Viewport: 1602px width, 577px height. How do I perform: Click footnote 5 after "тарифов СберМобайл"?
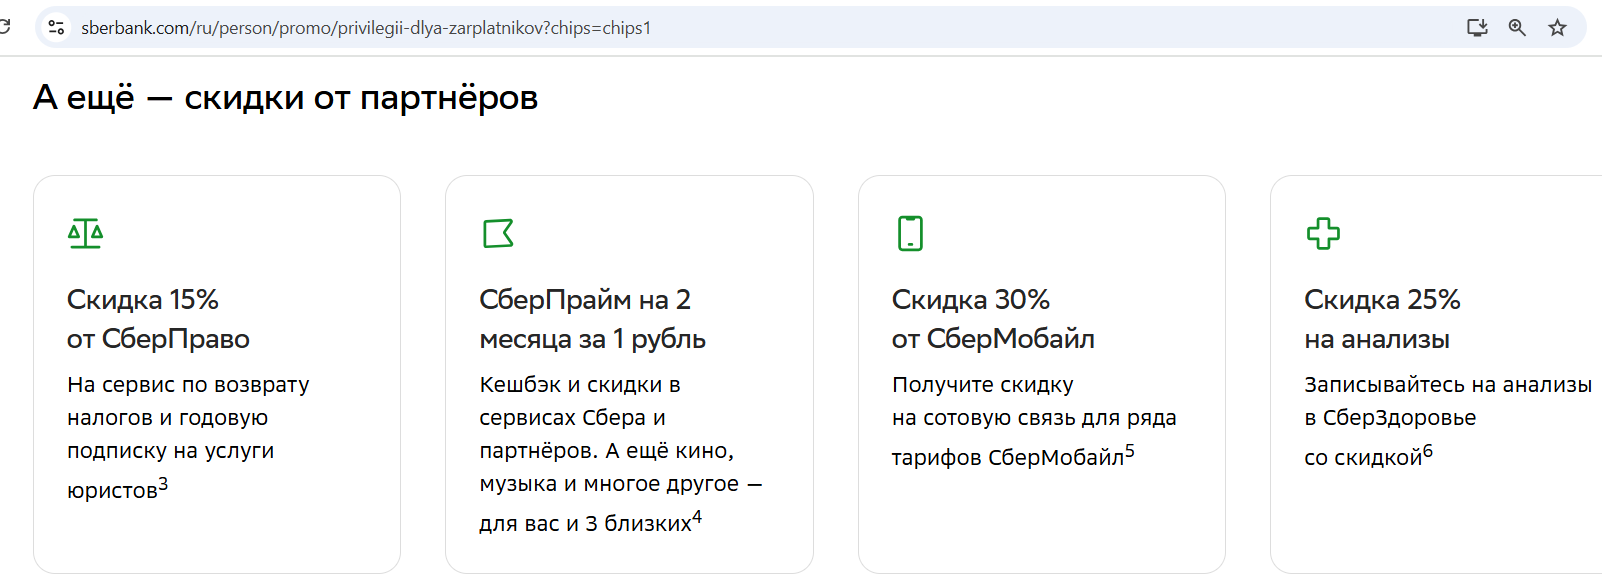pyautogui.click(x=1130, y=451)
